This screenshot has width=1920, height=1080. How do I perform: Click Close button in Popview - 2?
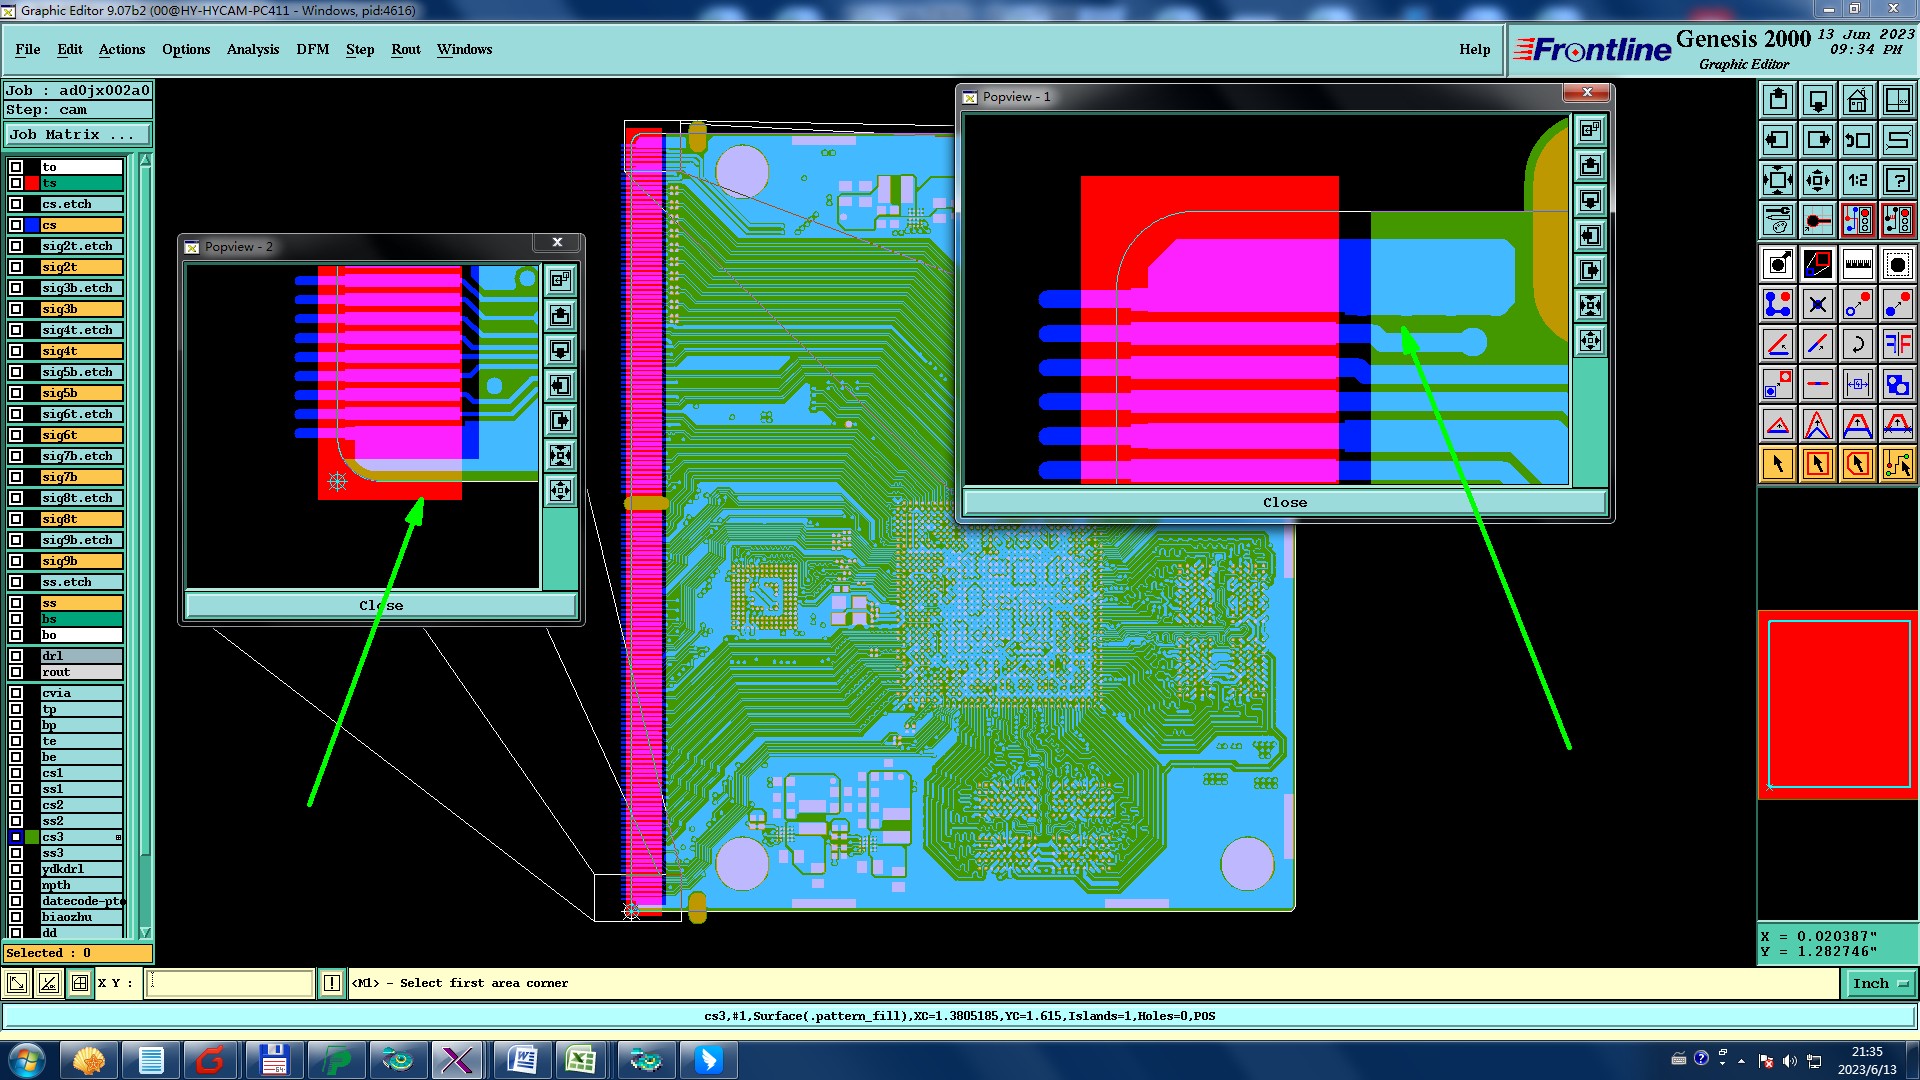[381, 606]
